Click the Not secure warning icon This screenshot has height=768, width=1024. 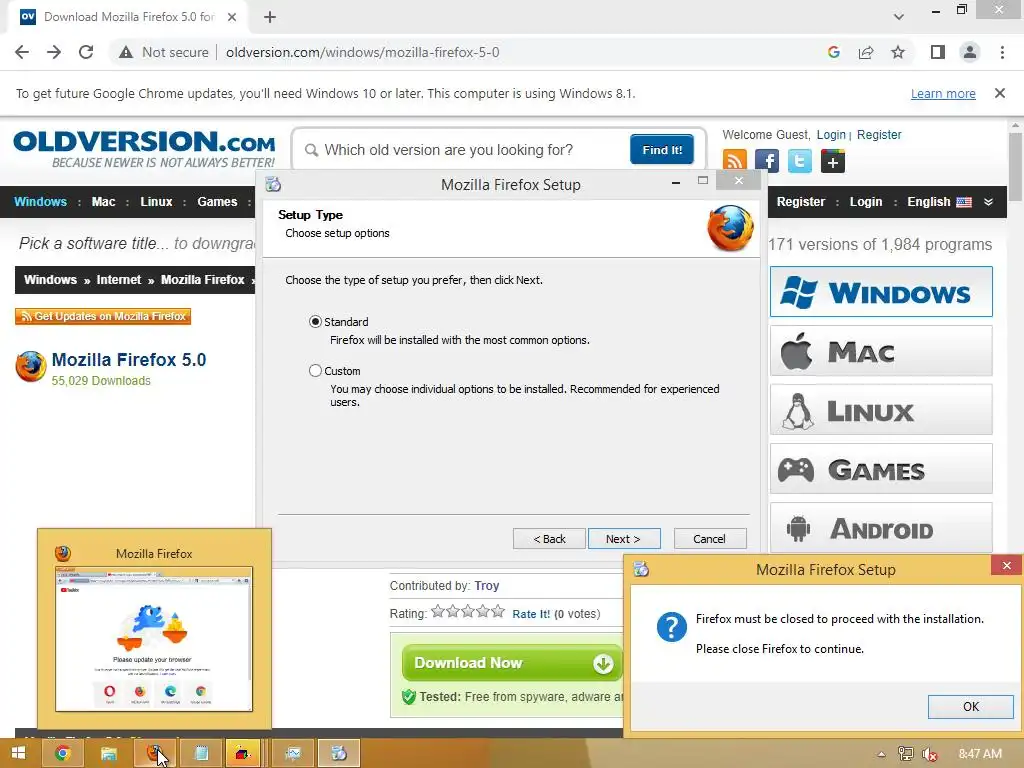pyautogui.click(x=126, y=52)
